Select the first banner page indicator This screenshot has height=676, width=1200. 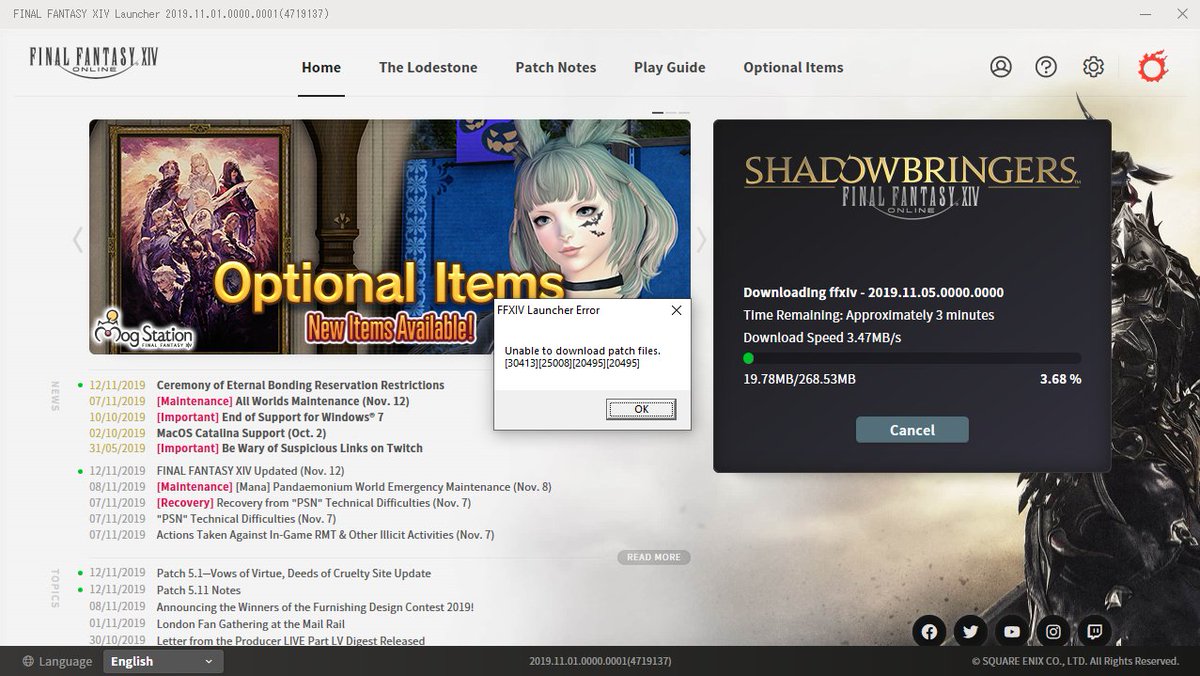click(658, 112)
